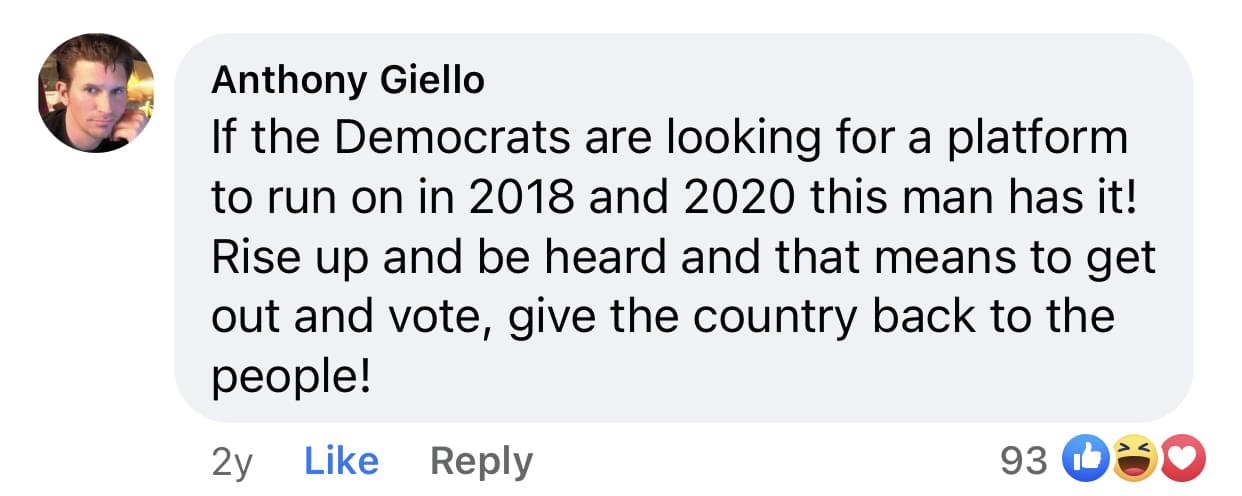Open the Anthony Giello name link
The height and width of the screenshot is (496, 1242).
[x=347, y=81]
